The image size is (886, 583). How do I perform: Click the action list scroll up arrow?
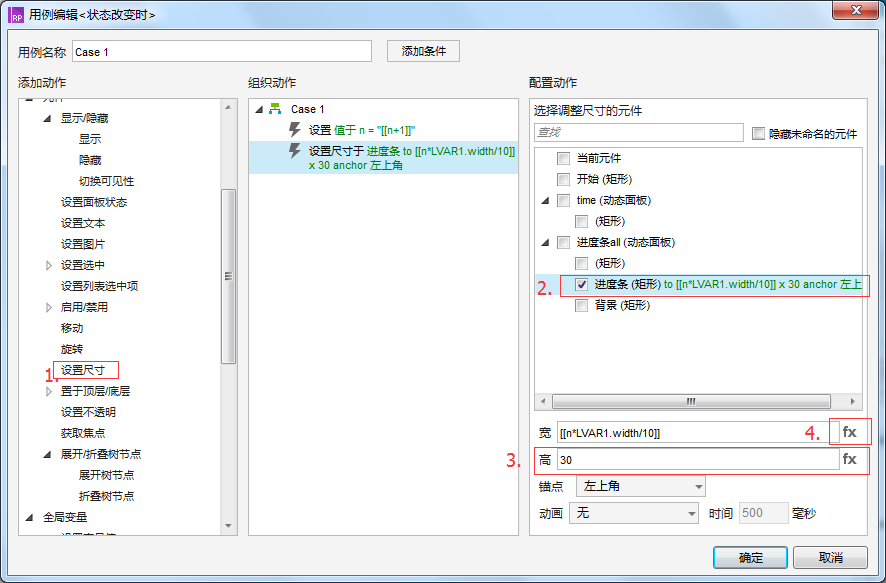click(x=228, y=107)
